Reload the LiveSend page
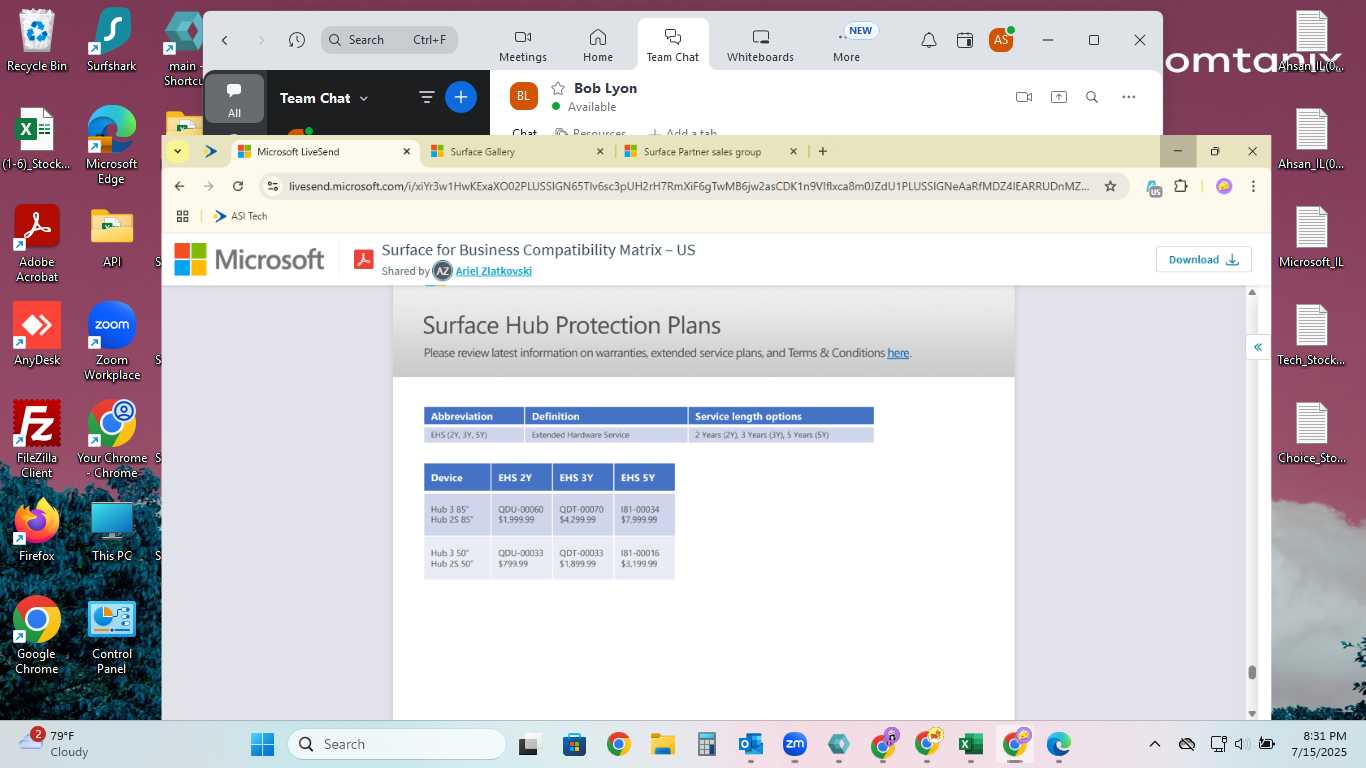This screenshot has width=1366, height=768. pos(238,186)
